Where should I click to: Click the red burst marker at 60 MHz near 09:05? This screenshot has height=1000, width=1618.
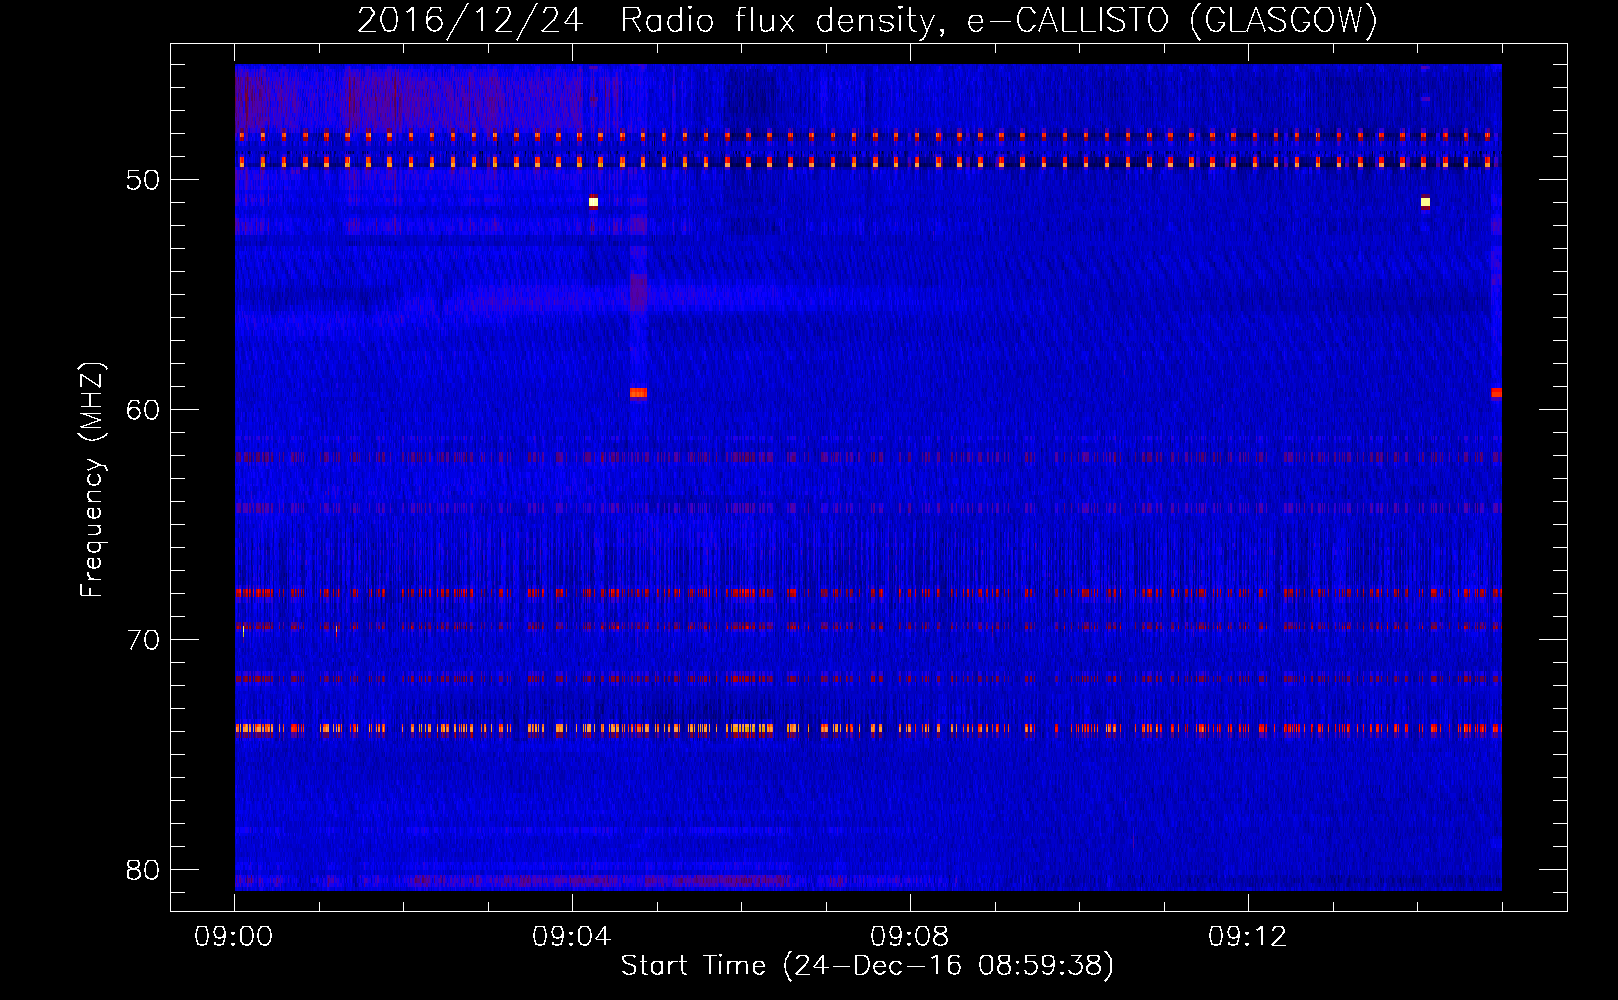(639, 393)
